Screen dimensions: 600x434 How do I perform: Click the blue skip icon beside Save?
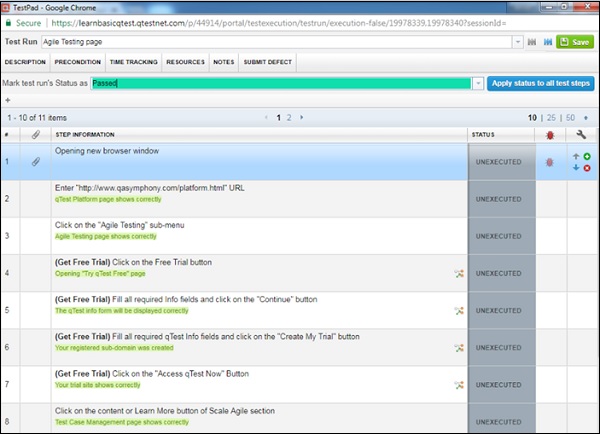[x=548, y=42]
